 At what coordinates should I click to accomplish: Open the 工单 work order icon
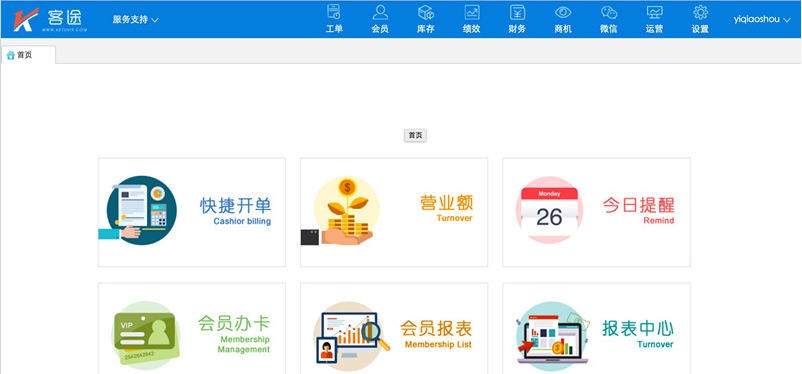pos(334,12)
